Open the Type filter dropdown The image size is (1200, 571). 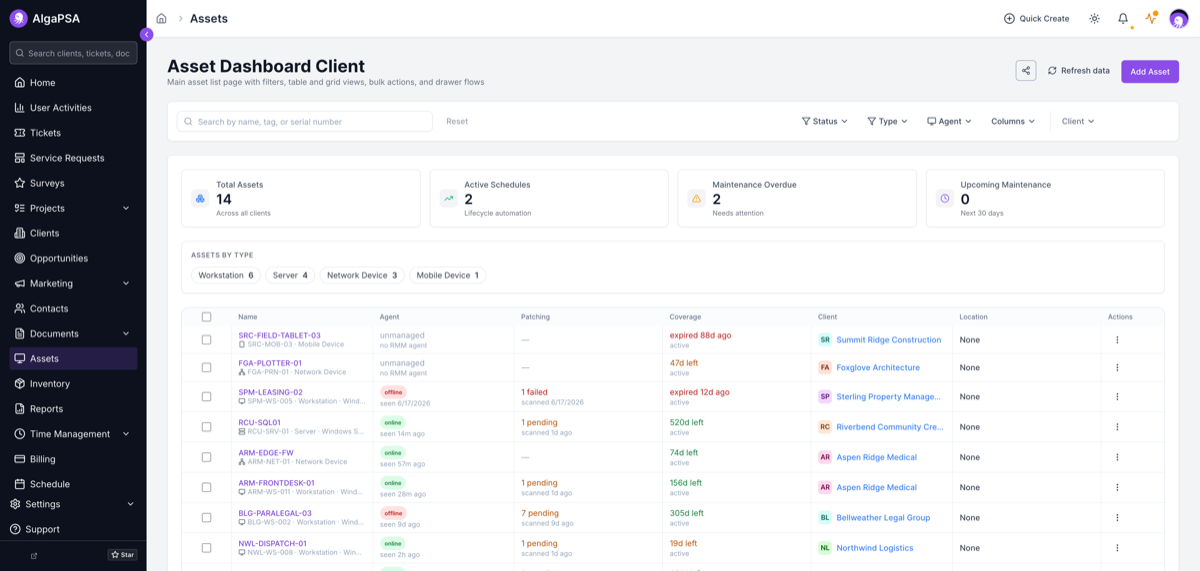pyautogui.click(x=887, y=121)
